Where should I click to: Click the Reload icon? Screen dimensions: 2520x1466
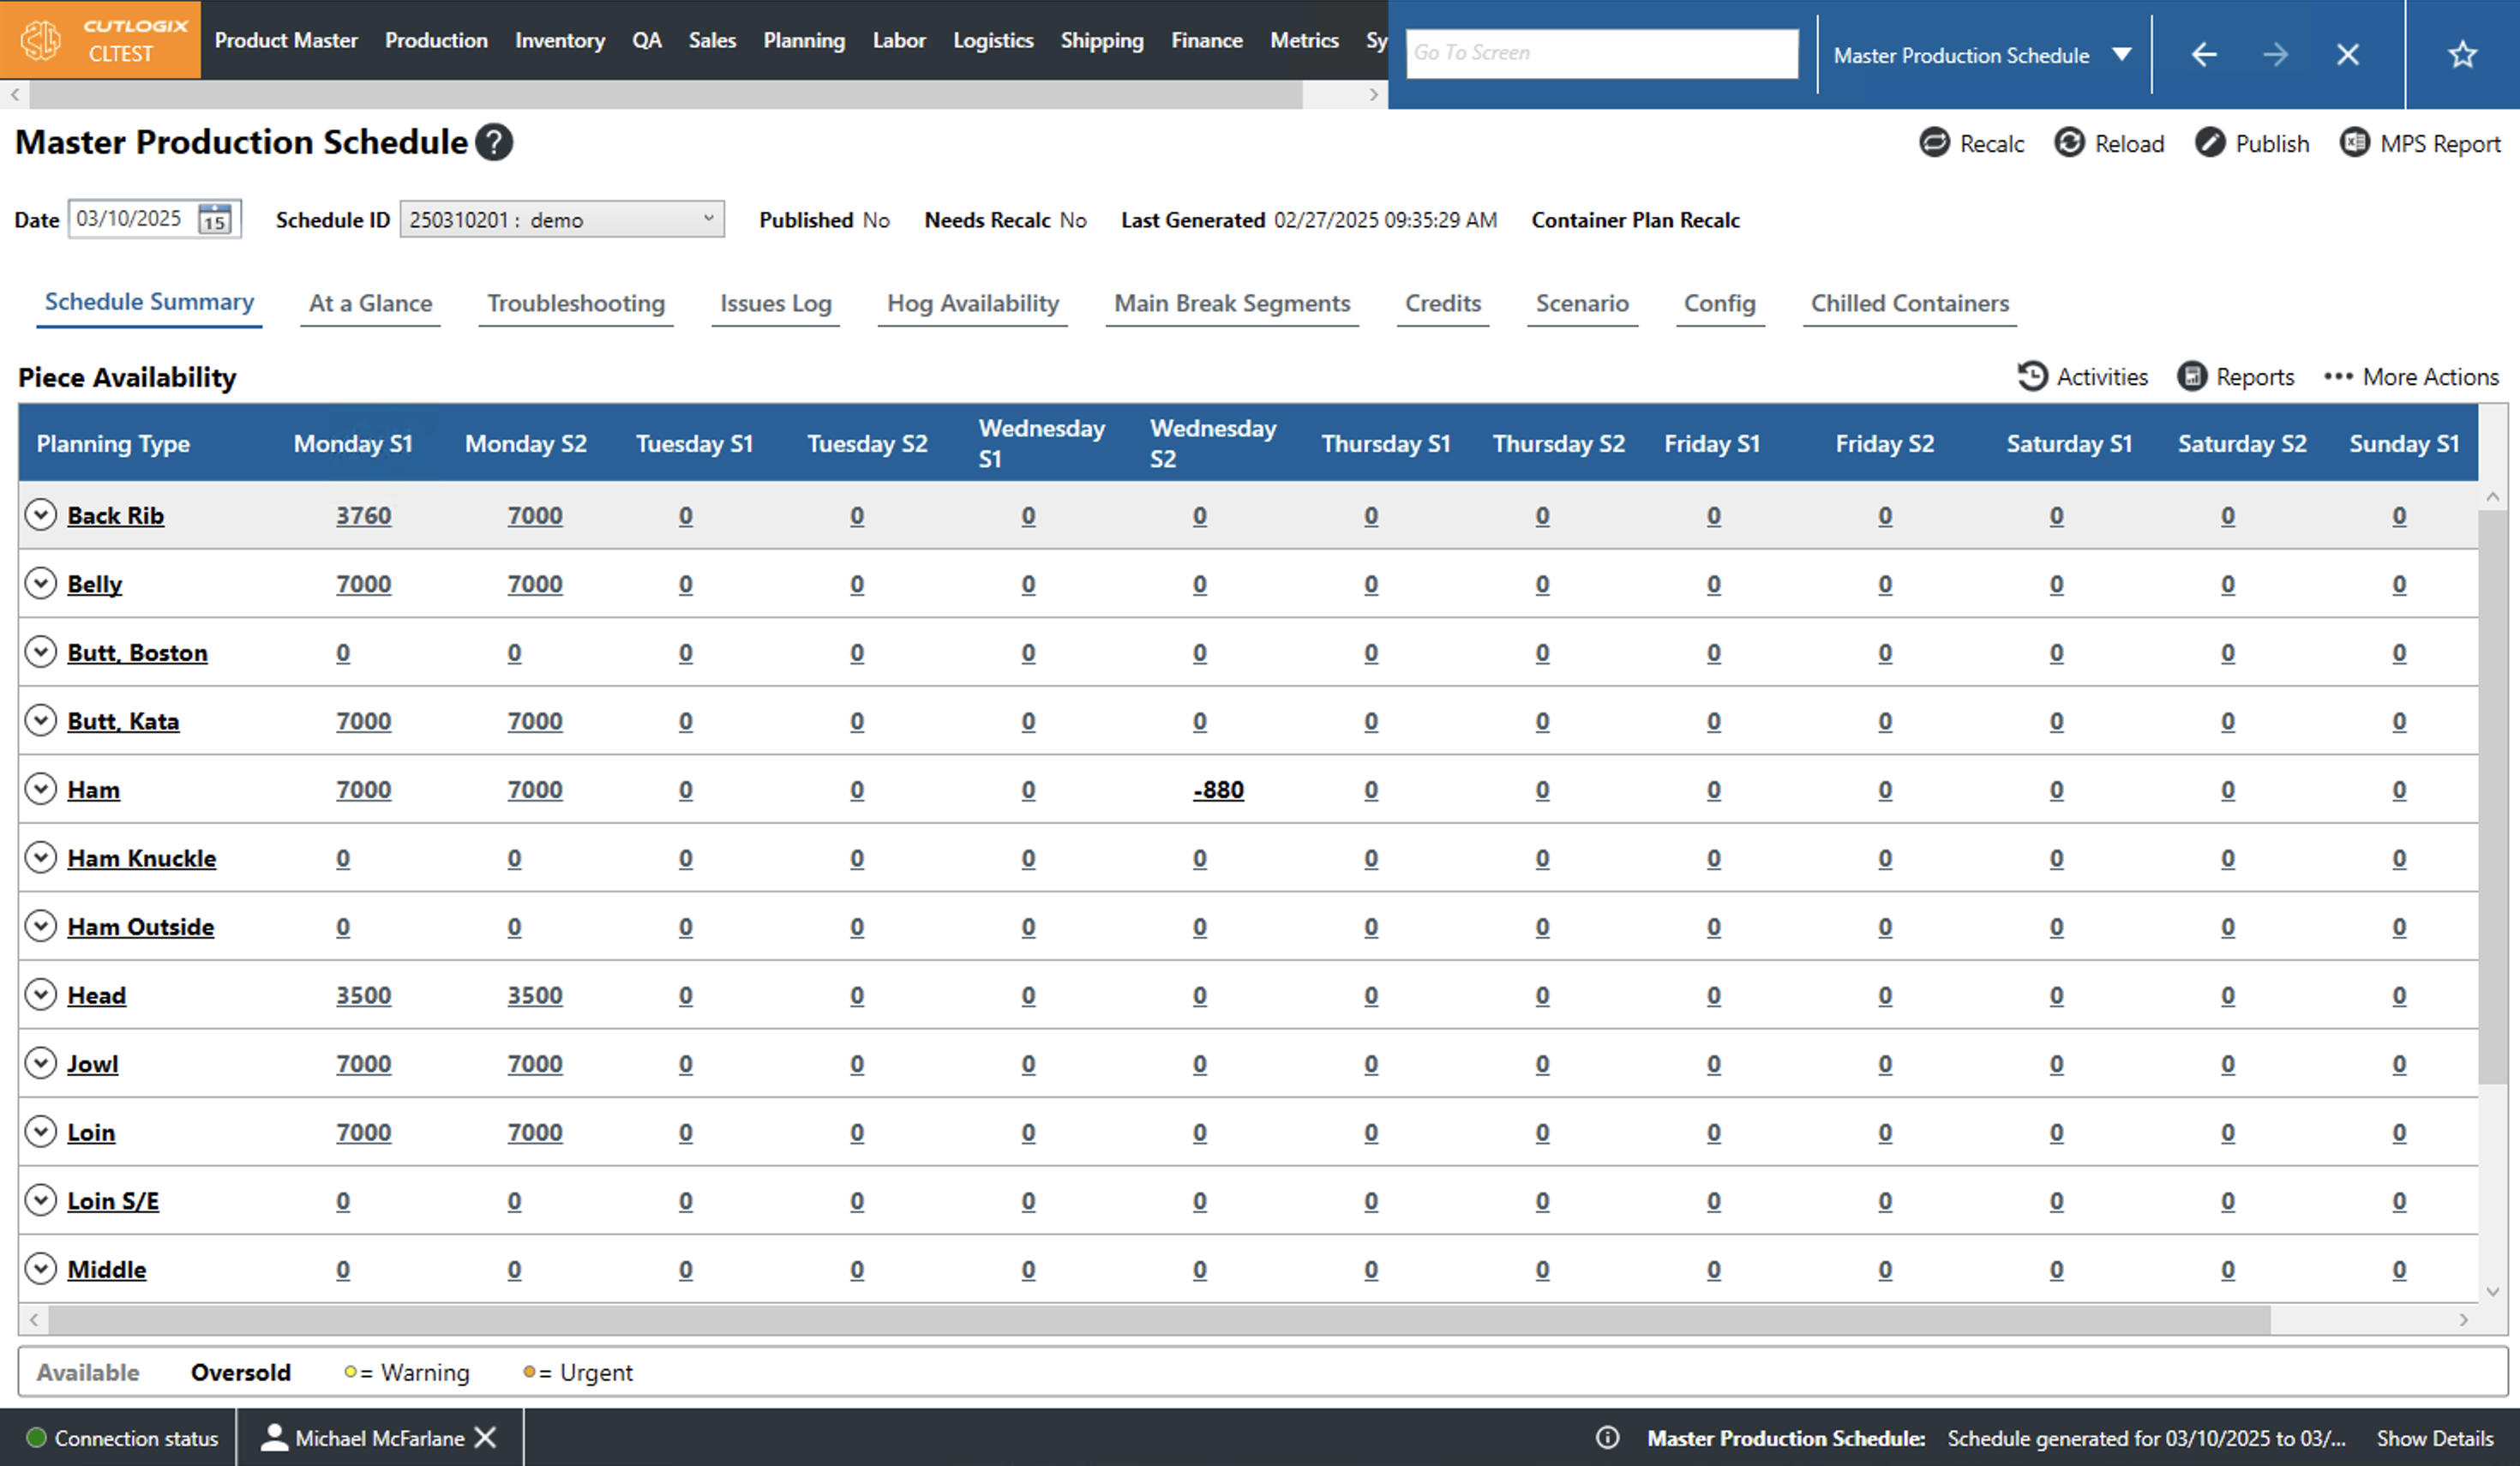point(2069,143)
